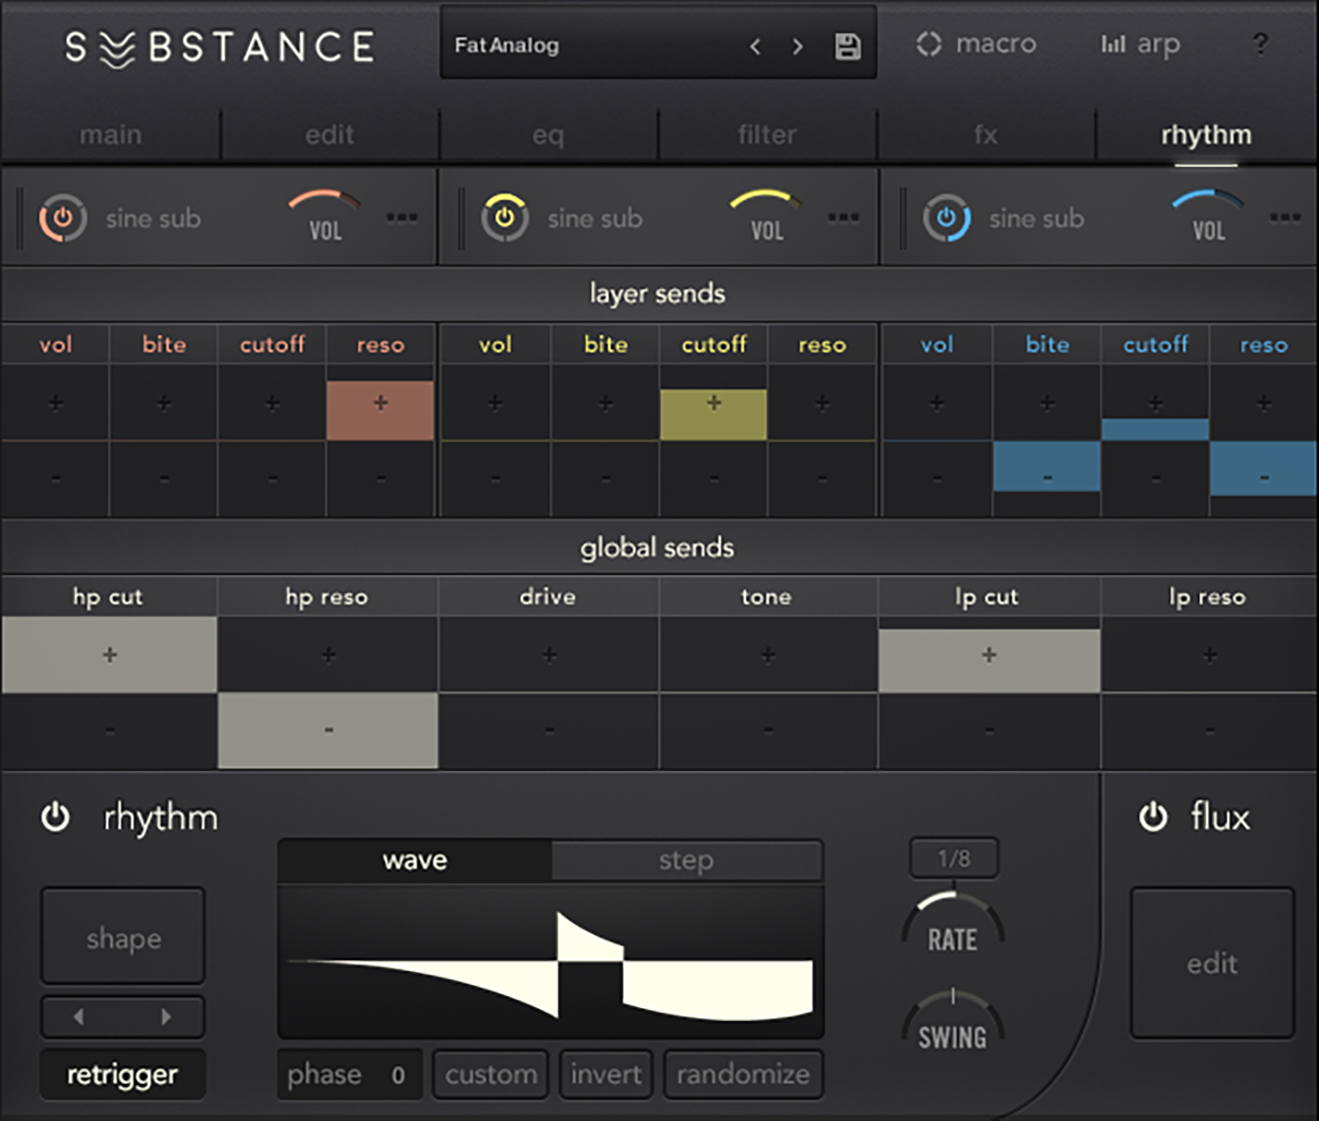Viewport: 1319px width, 1121px height.
Task: Adjust the VOL knob on the second layer
Action: tap(765, 220)
